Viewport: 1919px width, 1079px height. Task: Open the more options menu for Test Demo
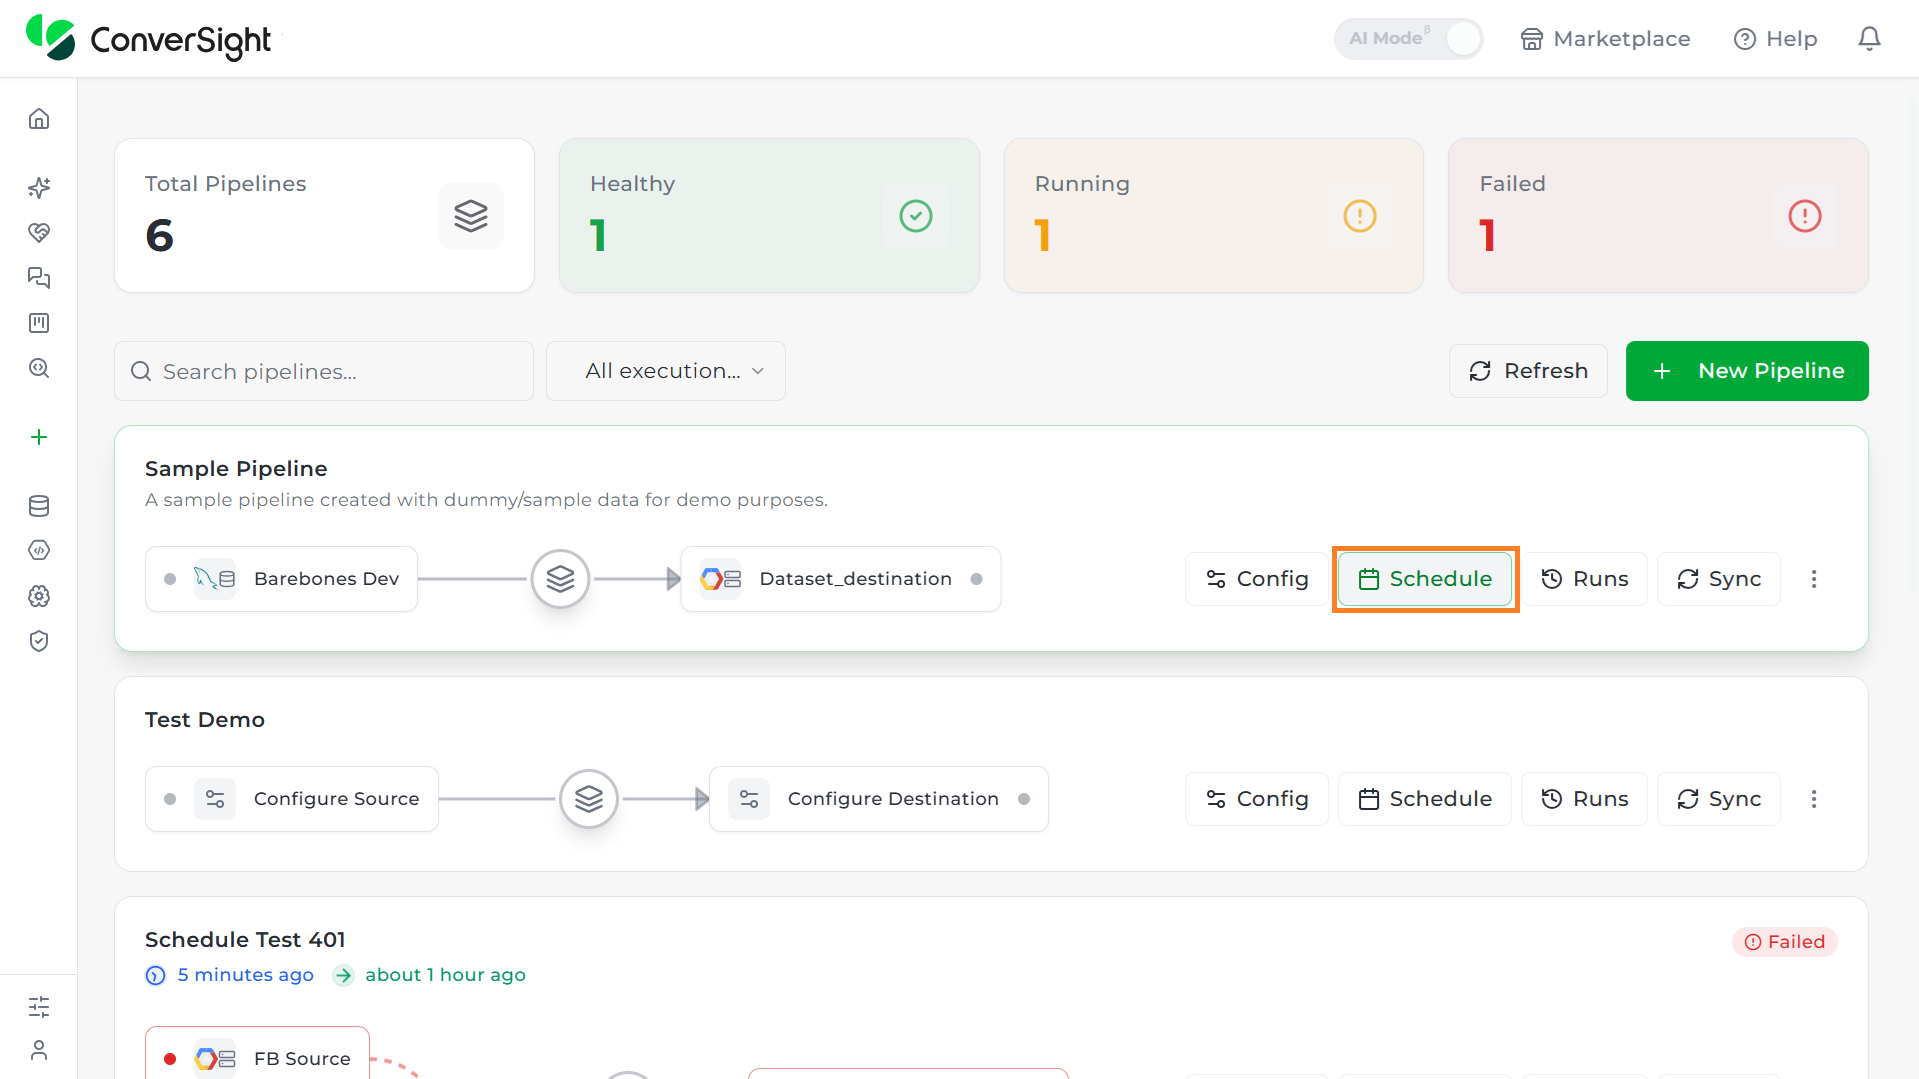click(x=1814, y=799)
